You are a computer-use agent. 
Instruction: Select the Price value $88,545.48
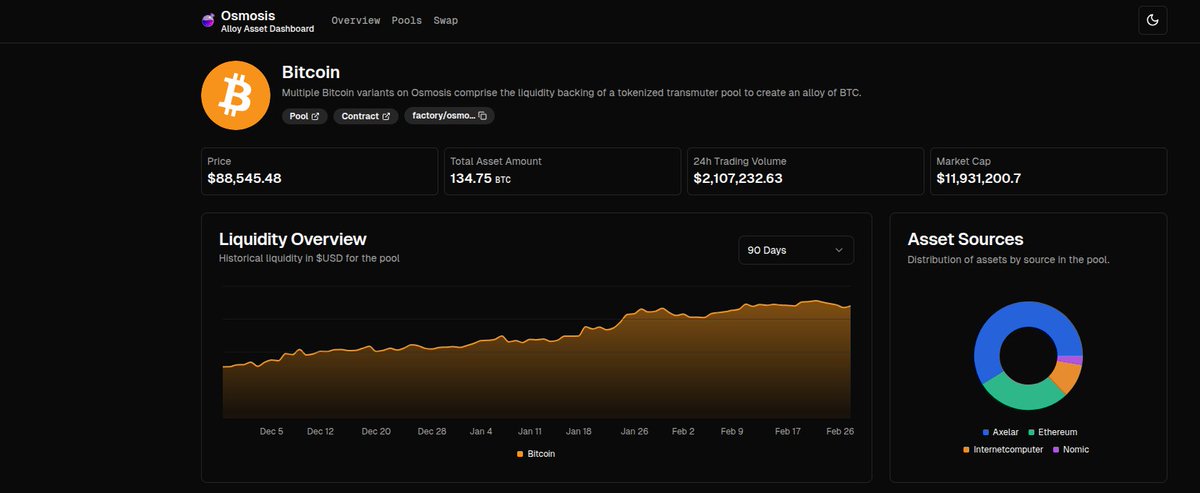coord(244,179)
